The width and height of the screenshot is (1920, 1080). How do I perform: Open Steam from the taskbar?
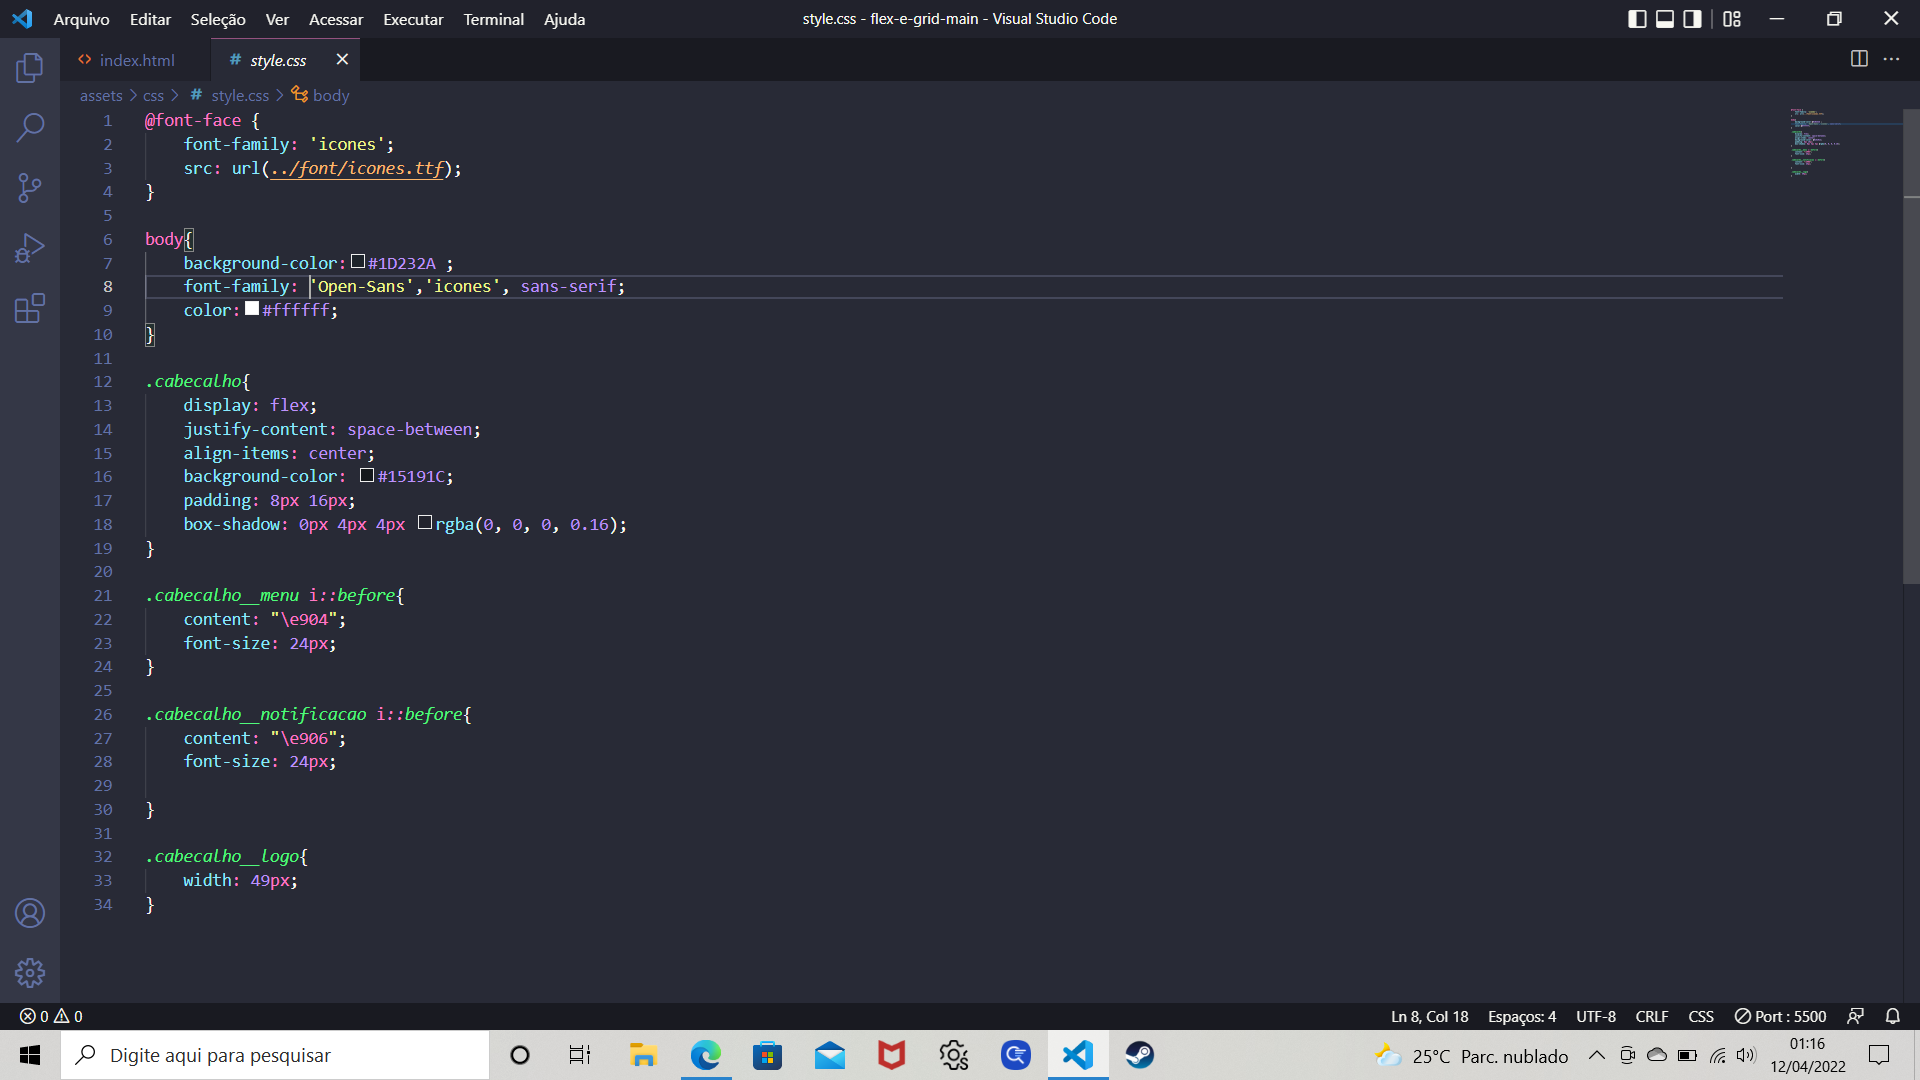point(1139,1055)
